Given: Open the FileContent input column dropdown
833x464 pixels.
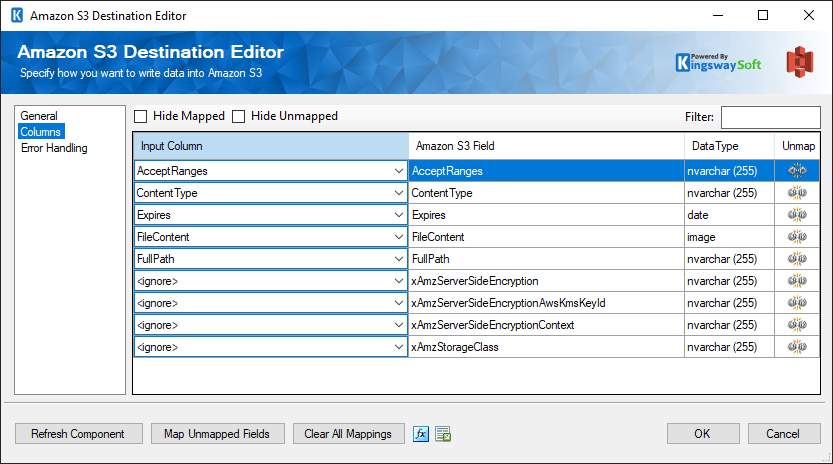Looking at the screenshot, I should pyautogui.click(x=399, y=237).
